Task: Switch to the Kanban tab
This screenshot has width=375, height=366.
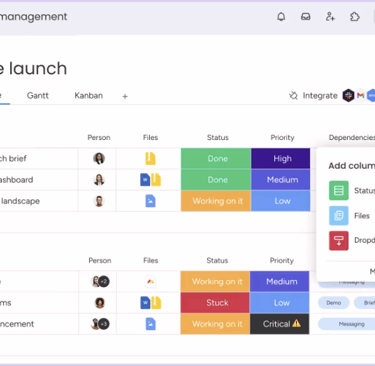Action: point(89,96)
